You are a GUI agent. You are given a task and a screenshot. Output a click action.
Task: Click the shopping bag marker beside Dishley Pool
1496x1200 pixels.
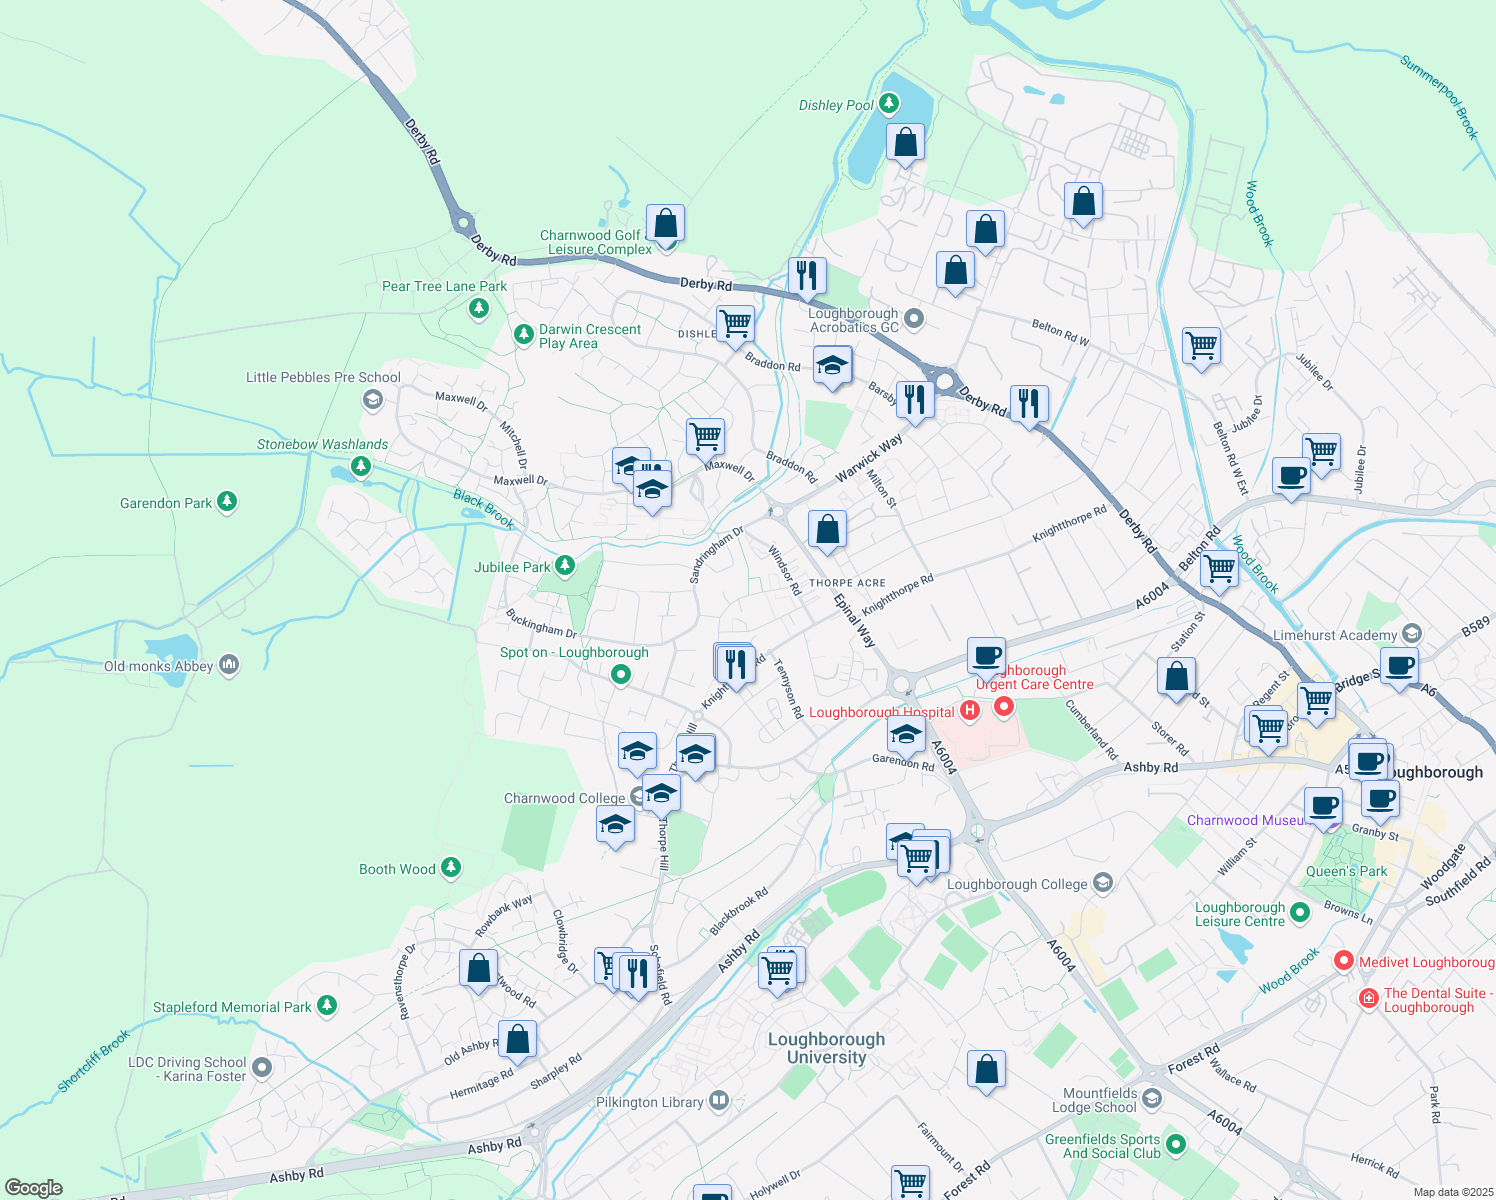pos(905,143)
